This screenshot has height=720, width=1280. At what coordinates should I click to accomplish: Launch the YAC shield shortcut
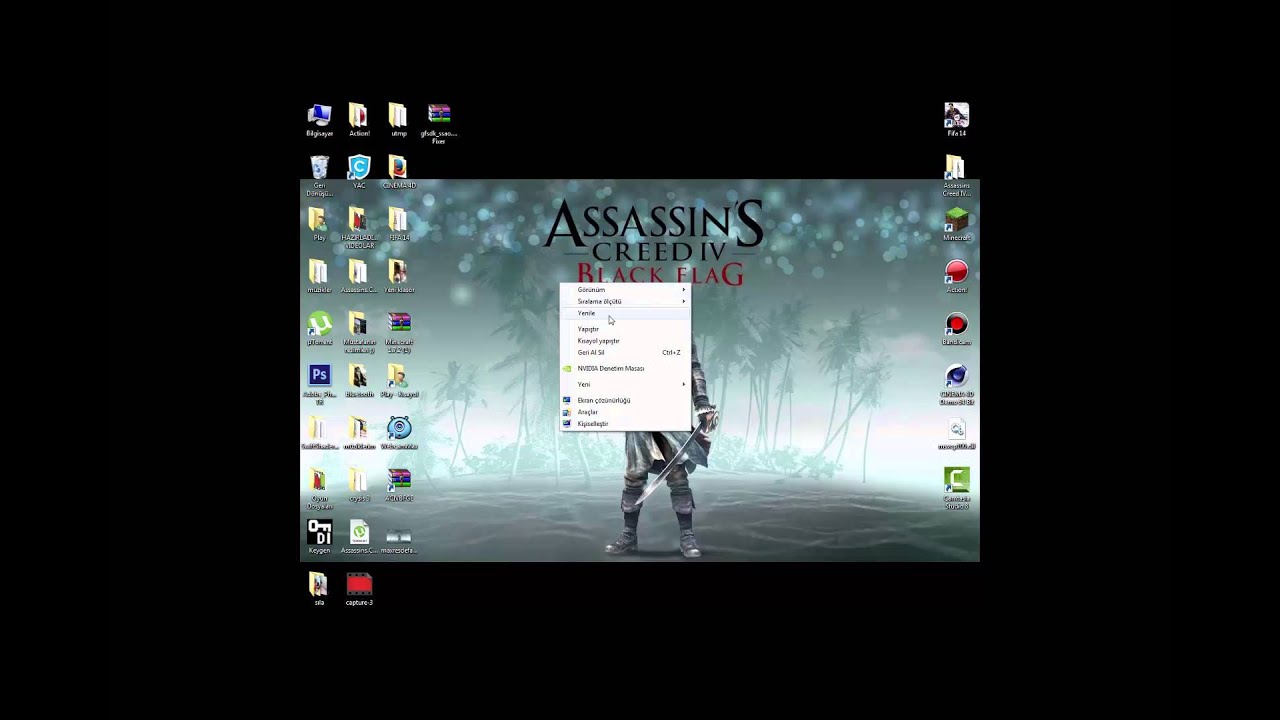[x=359, y=172]
